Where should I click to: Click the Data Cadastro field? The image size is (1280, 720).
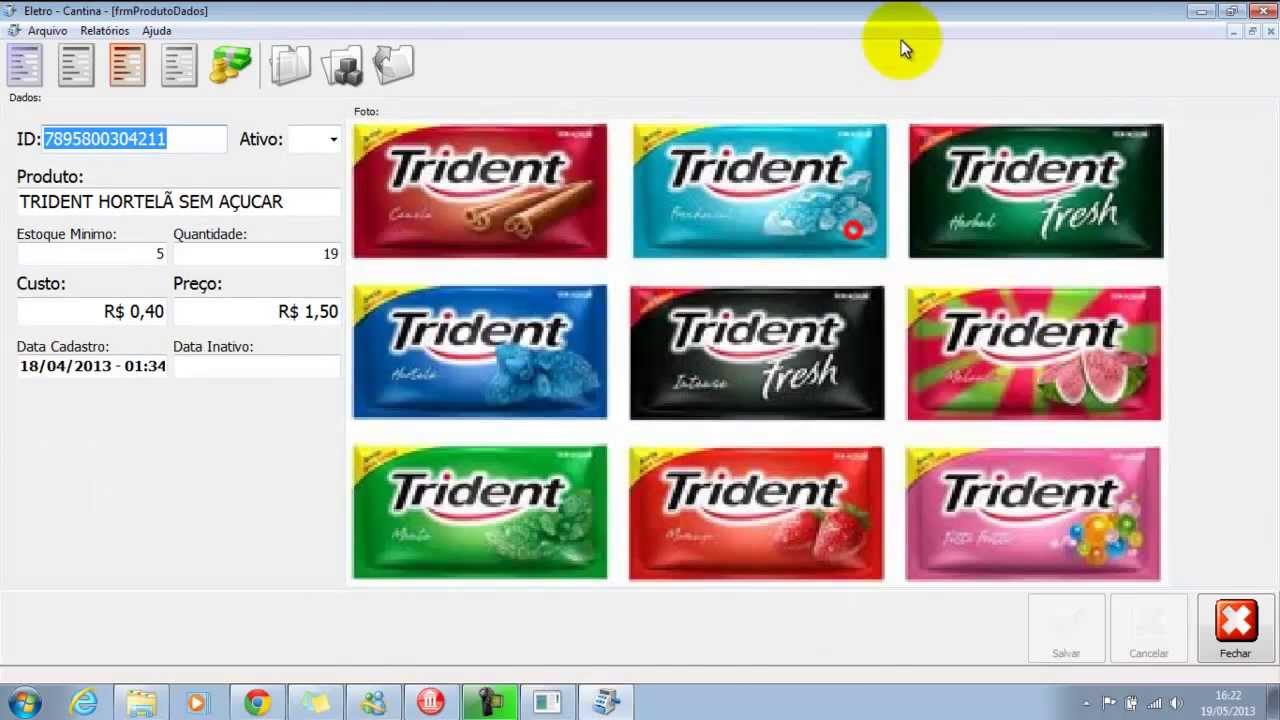click(92, 366)
